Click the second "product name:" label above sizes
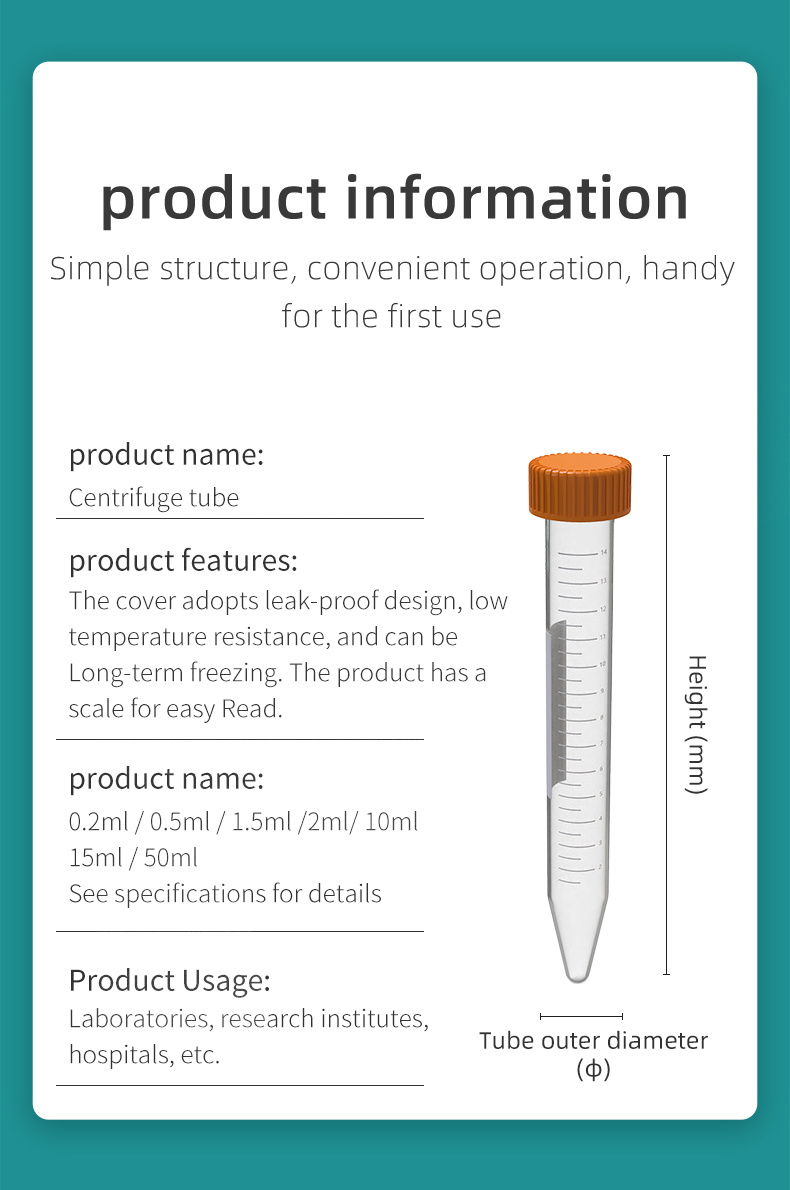790x1190 pixels. (166, 778)
